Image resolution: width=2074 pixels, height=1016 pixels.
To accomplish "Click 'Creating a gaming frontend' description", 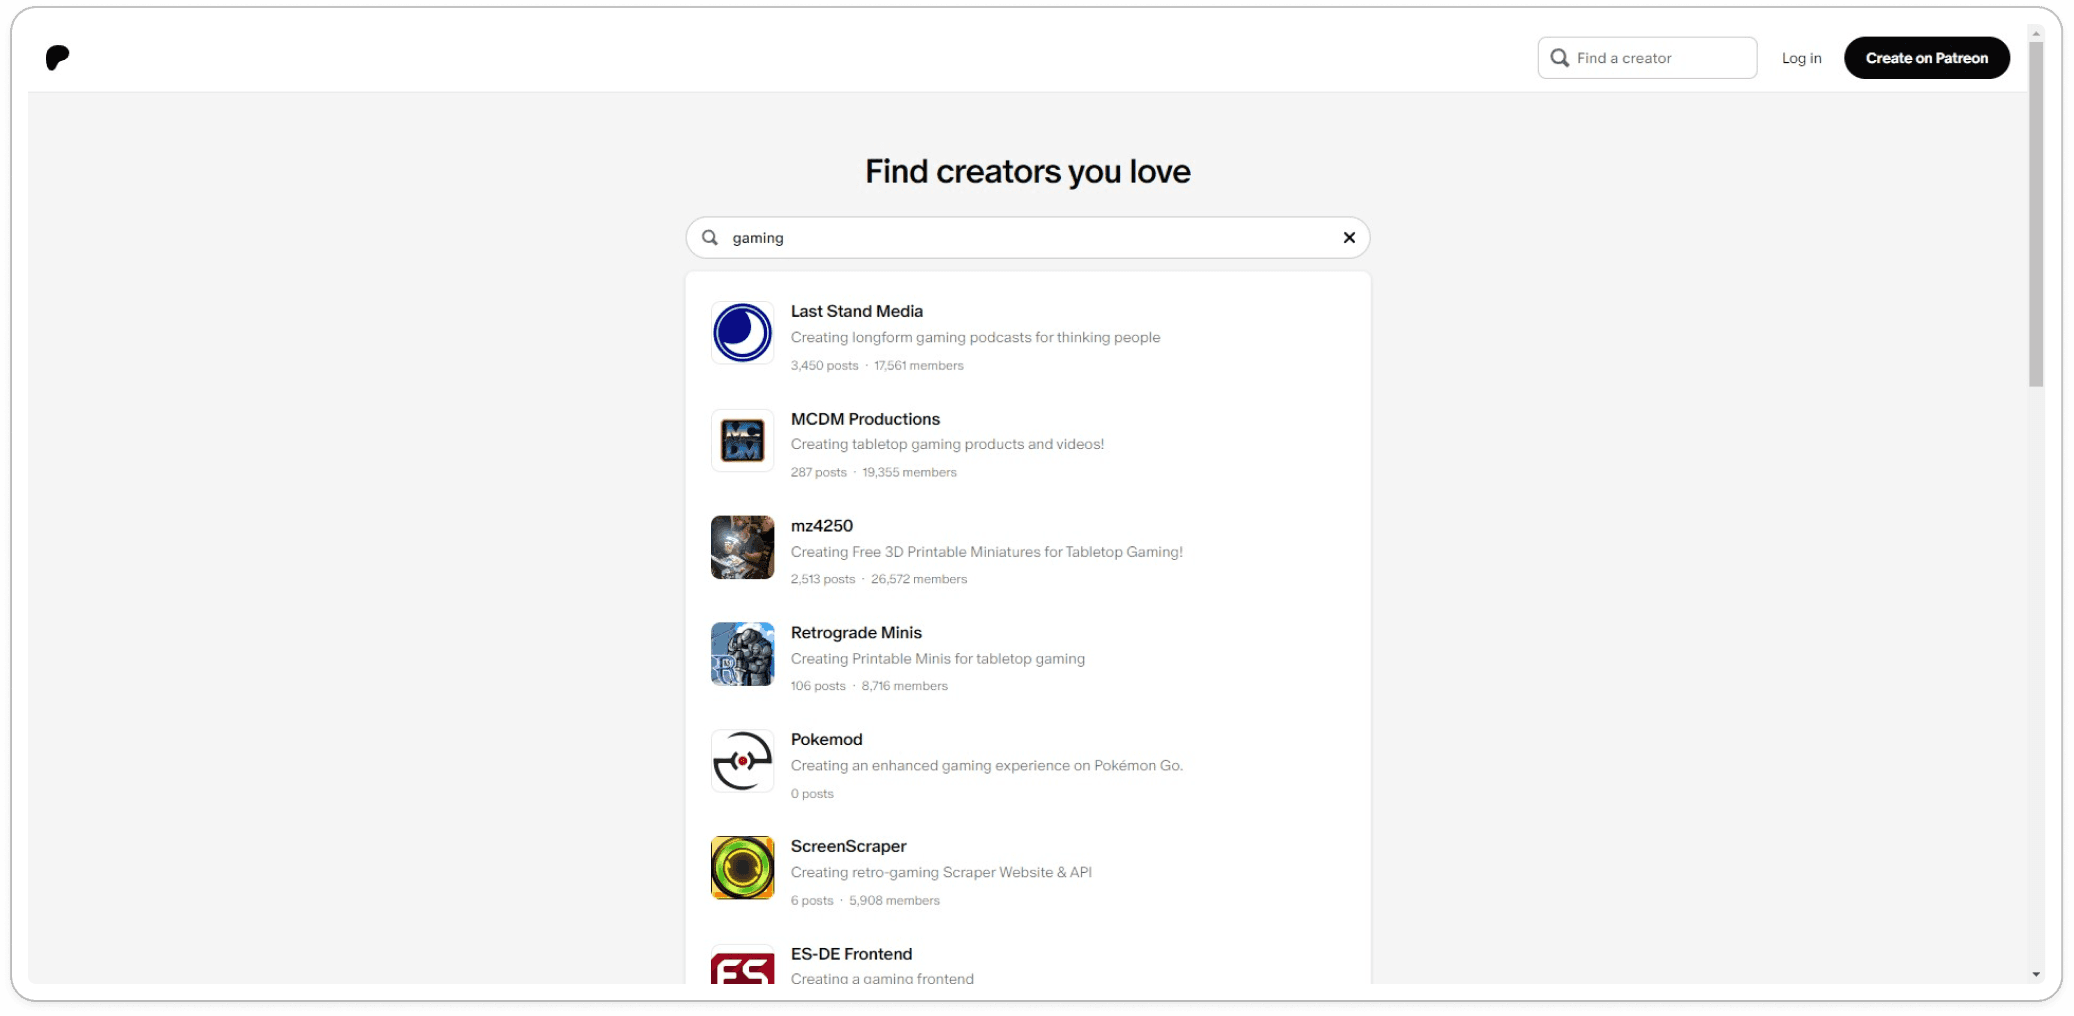I will pos(882,978).
